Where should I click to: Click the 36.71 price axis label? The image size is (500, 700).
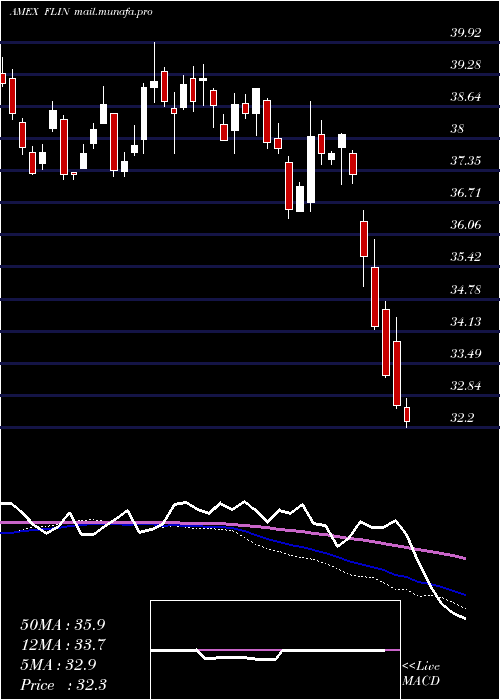point(466,193)
